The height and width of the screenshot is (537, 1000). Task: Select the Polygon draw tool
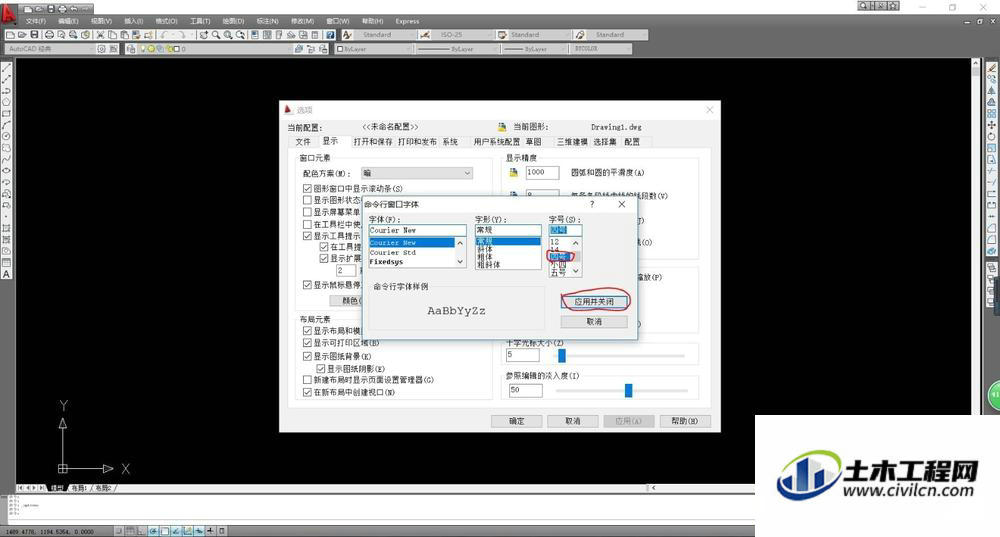tap(6, 102)
